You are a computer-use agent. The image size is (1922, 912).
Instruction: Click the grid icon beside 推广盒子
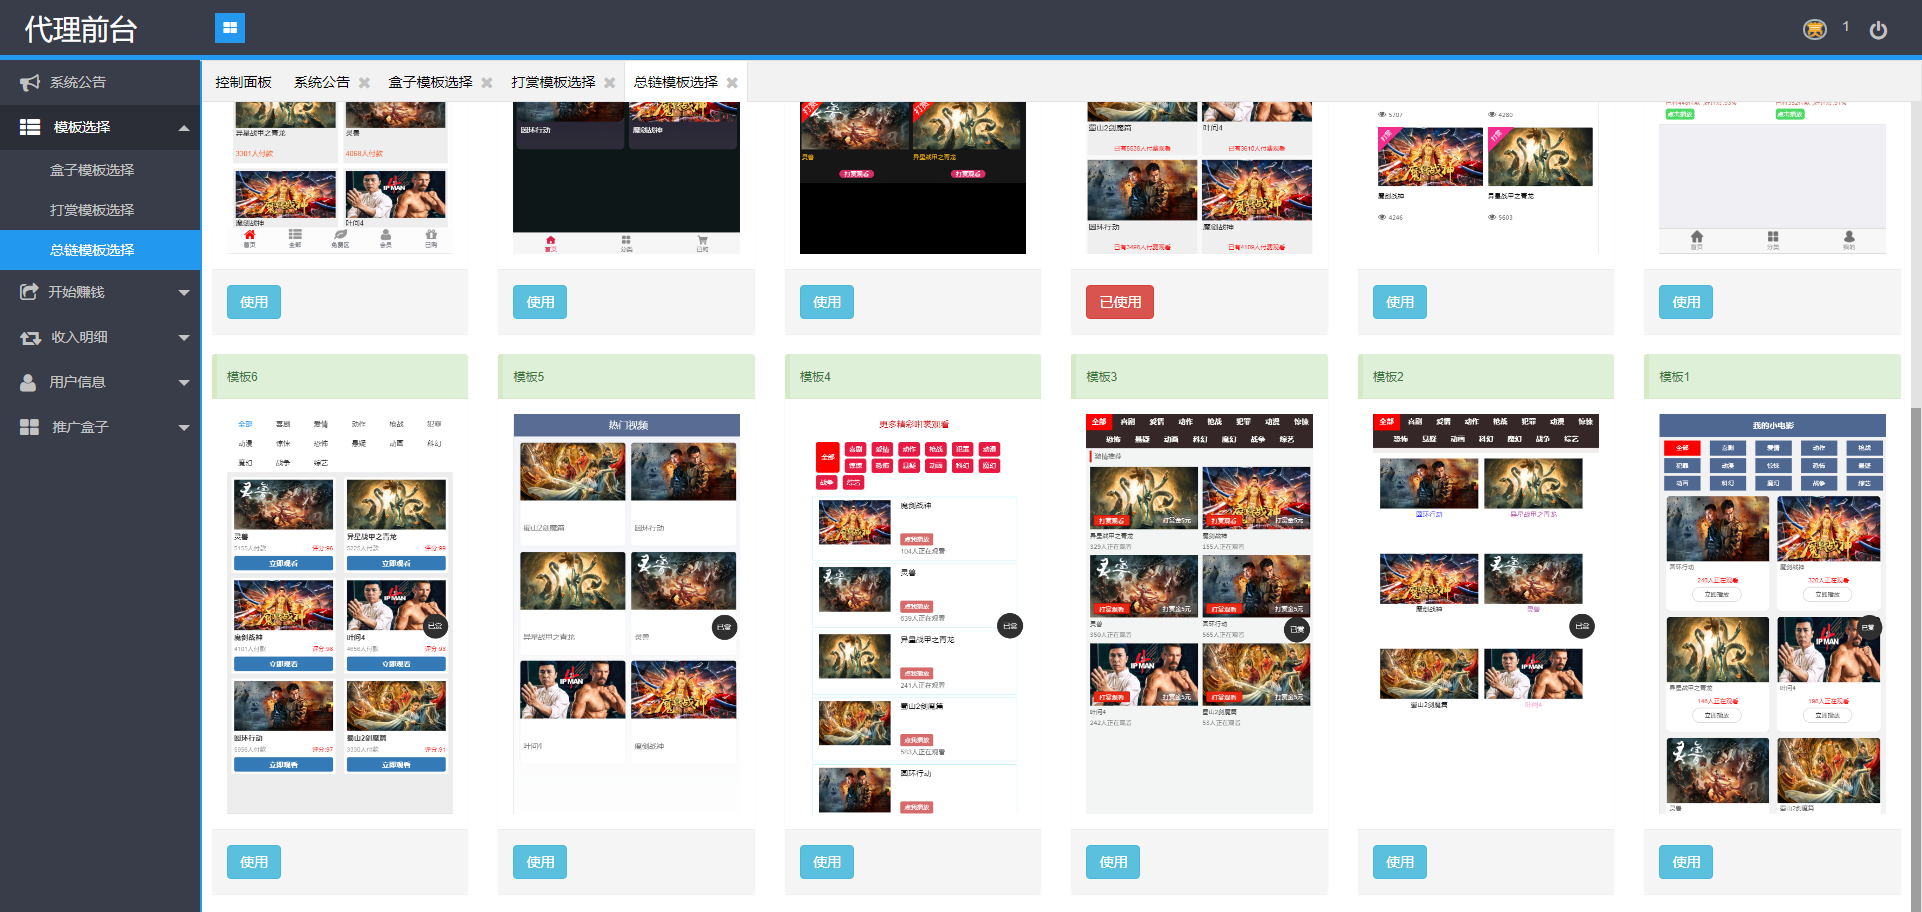click(29, 427)
